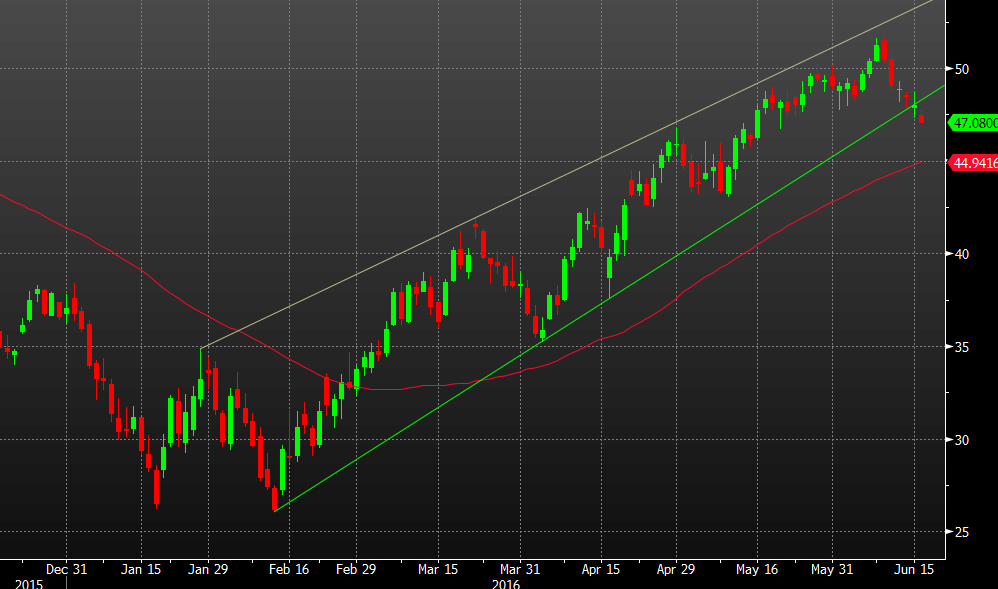This screenshot has height=589, width=998.
Task: Click the May 31 date label
Action: pos(832,569)
